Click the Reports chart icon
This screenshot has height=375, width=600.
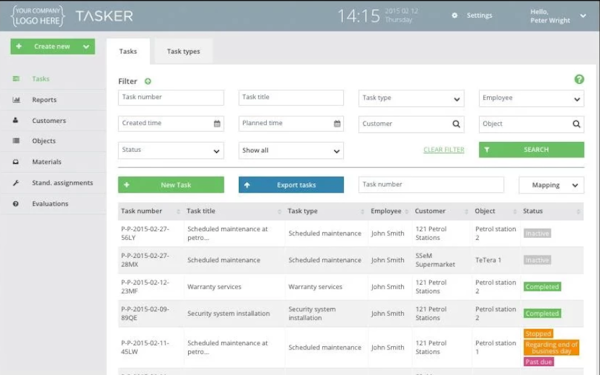[16, 99]
